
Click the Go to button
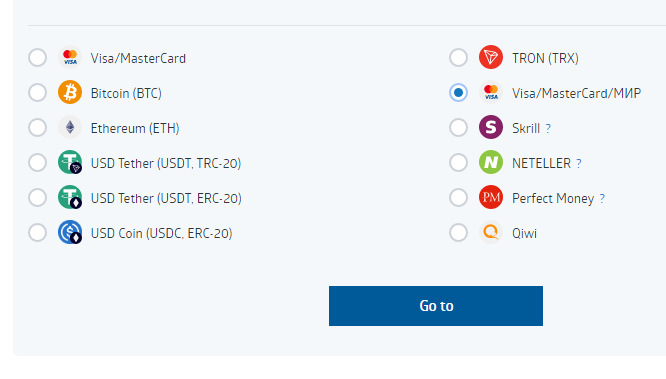click(436, 306)
